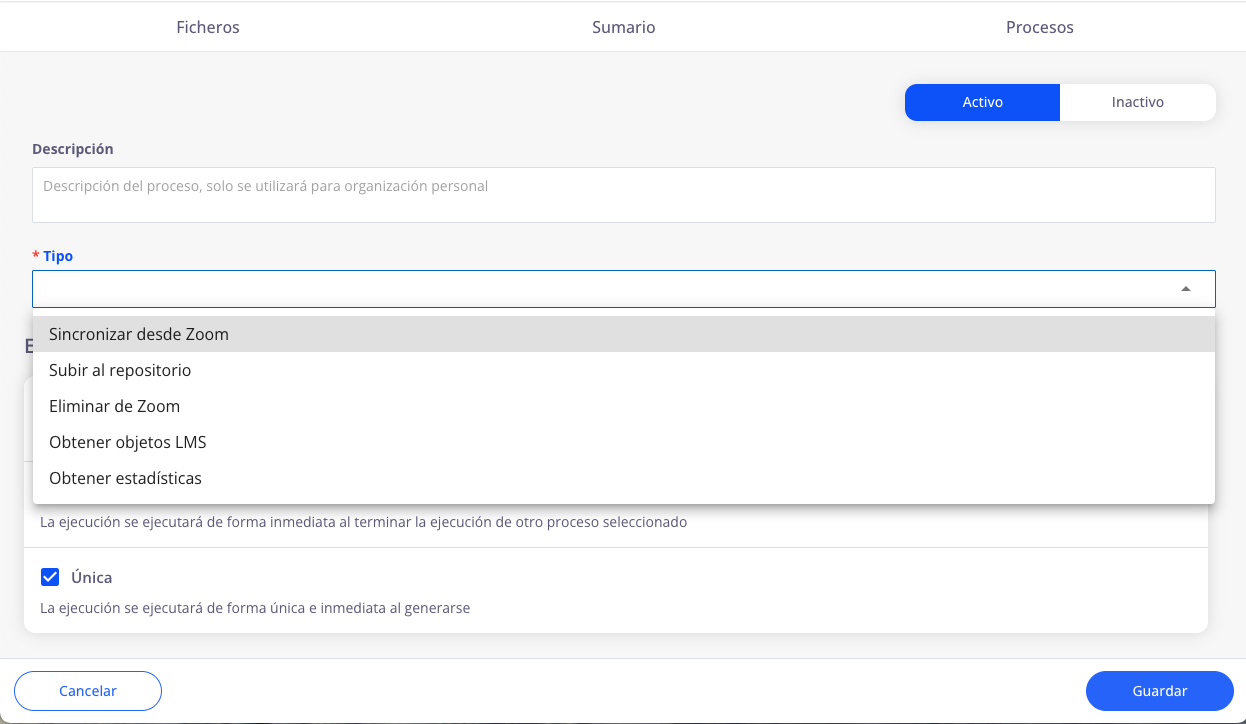Save with the Guardar button

click(1160, 691)
